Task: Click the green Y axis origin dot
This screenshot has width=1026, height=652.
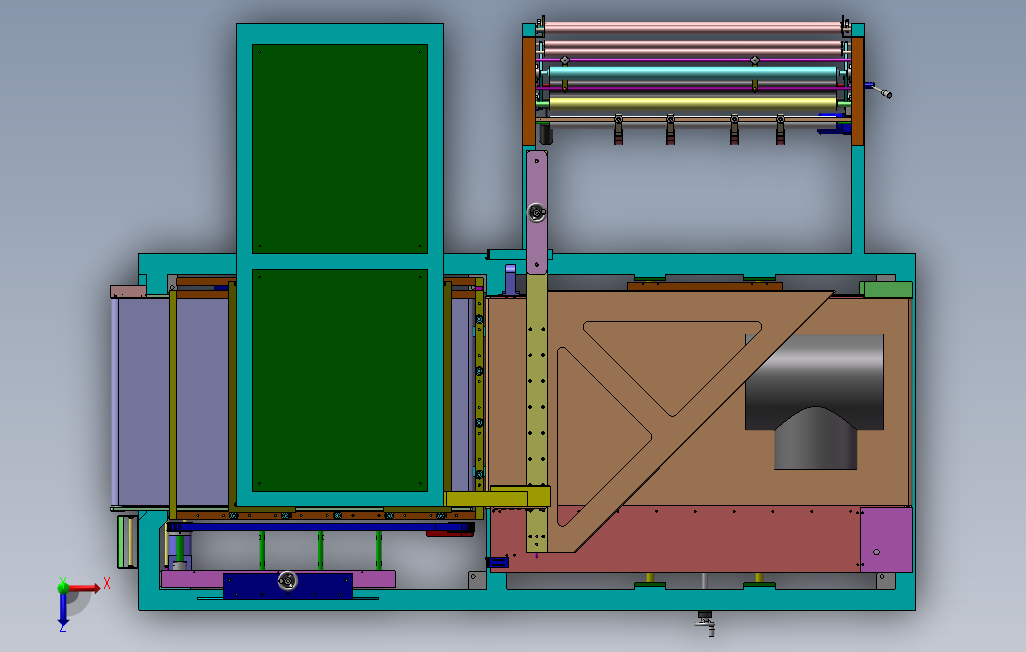Action: pyautogui.click(x=63, y=587)
